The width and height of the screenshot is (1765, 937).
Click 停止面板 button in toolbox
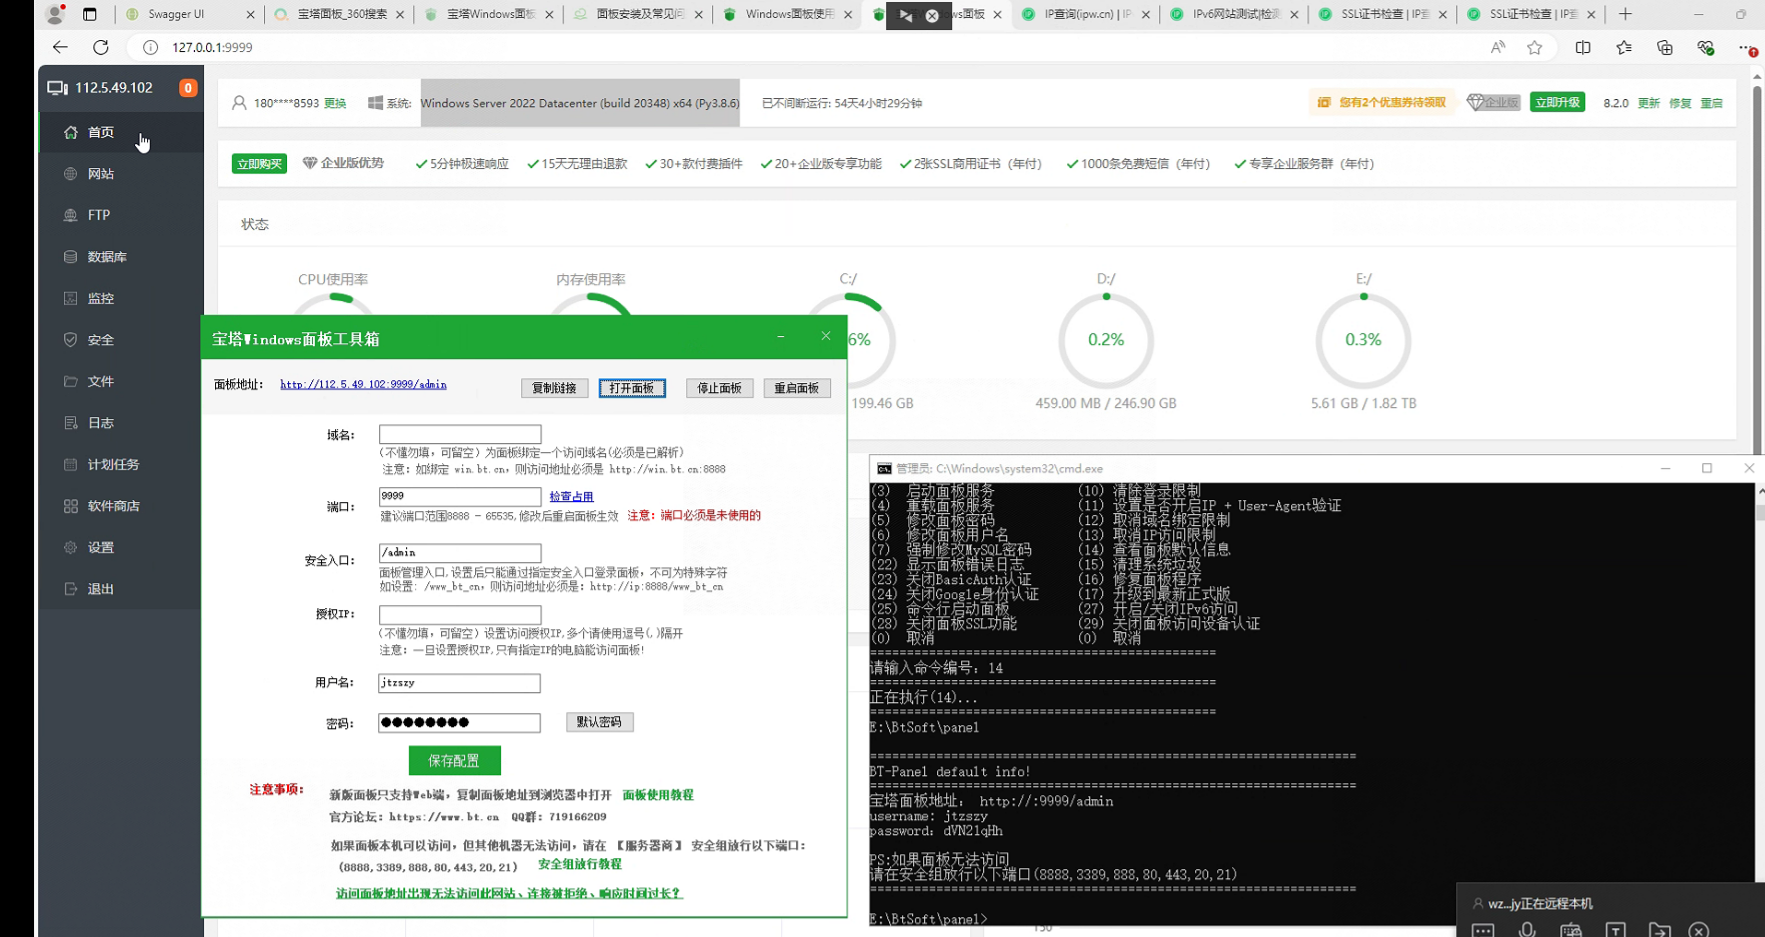[719, 388]
